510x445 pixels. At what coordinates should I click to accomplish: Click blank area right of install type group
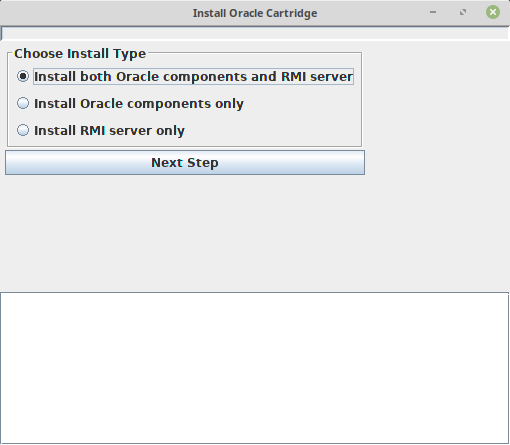pos(436,100)
